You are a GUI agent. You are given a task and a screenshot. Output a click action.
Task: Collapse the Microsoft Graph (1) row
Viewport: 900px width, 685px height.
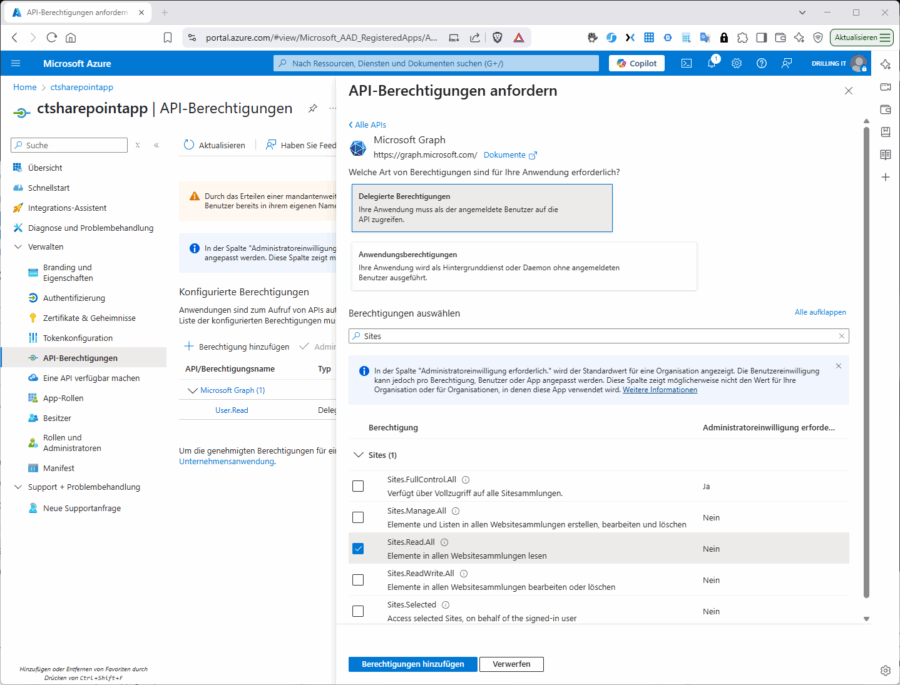(x=193, y=390)
